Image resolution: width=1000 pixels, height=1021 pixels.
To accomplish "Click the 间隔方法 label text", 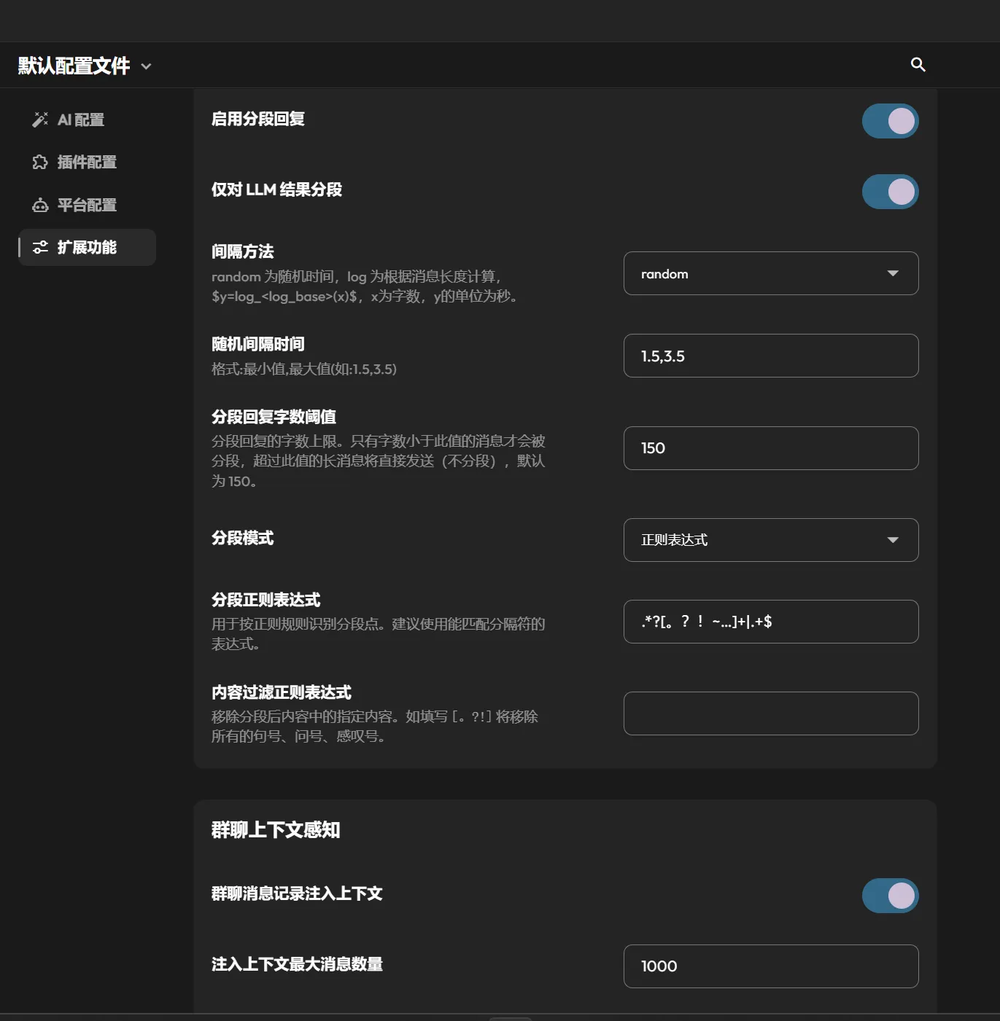I will (242, 251).
